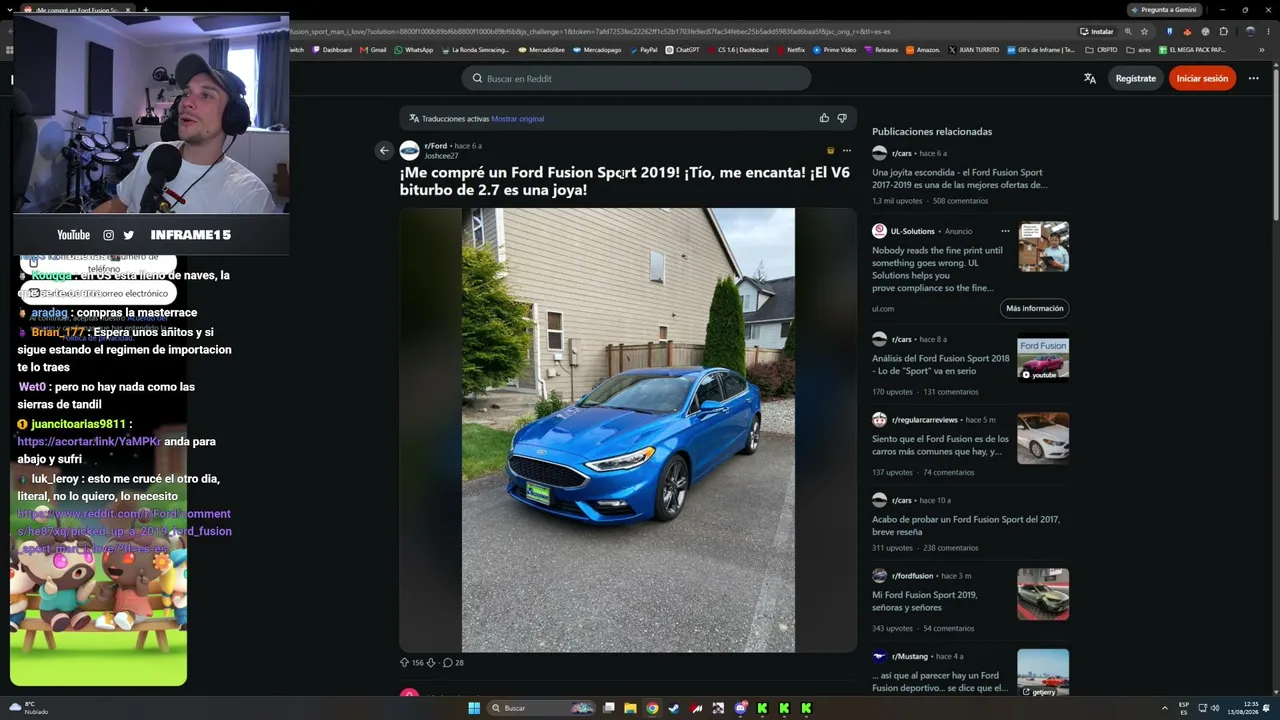The width and height of the screenshot is (1280, 720).
Task: Open the Joshcee27 author profile
Action: 441,156
